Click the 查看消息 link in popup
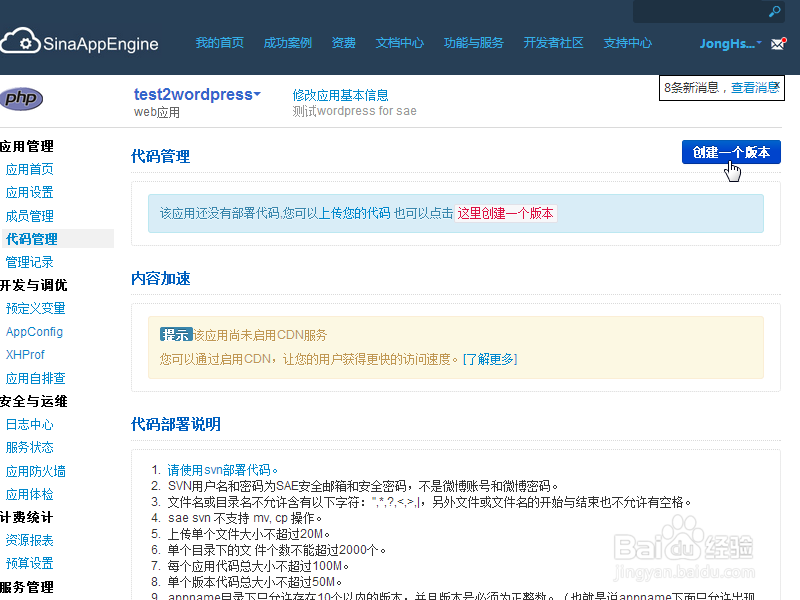800x600 pixels. pyautogui.click(x=753, y=88)
